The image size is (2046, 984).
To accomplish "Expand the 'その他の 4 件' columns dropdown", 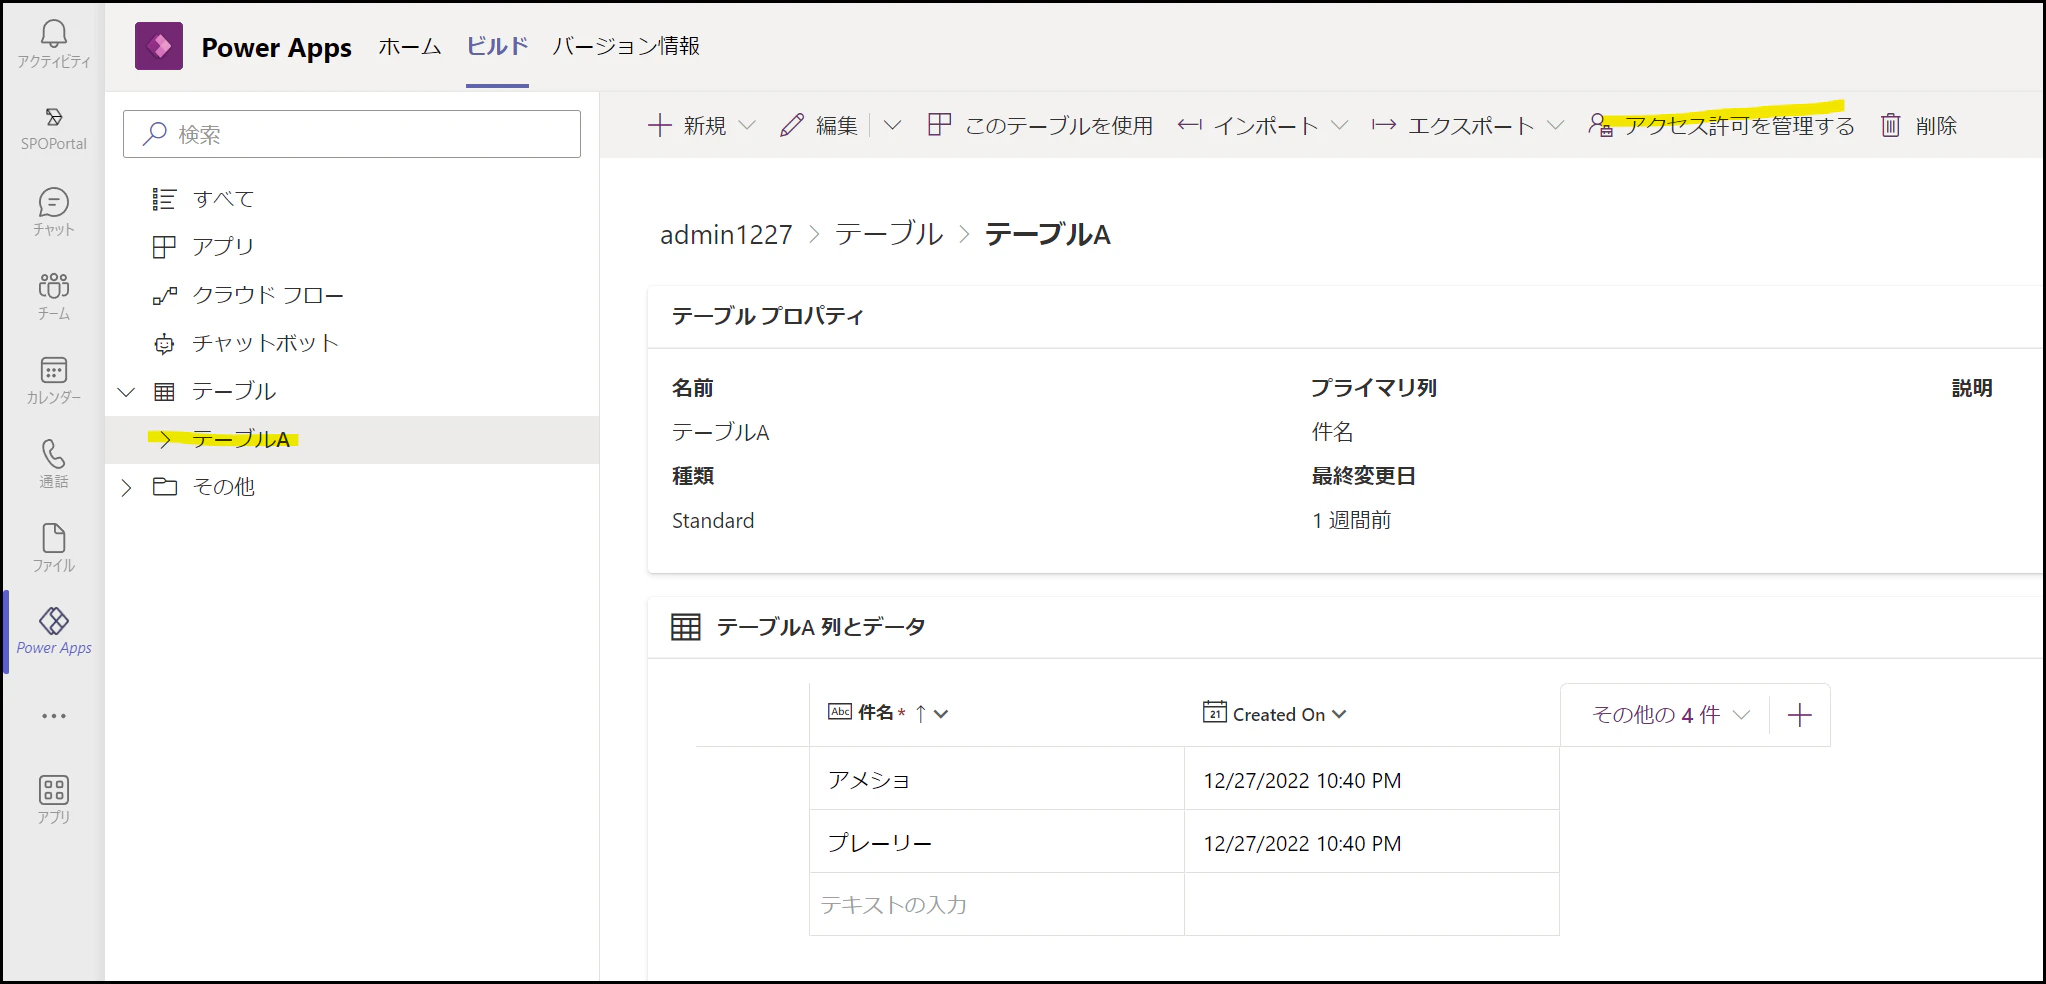I will click(1671, 715).
